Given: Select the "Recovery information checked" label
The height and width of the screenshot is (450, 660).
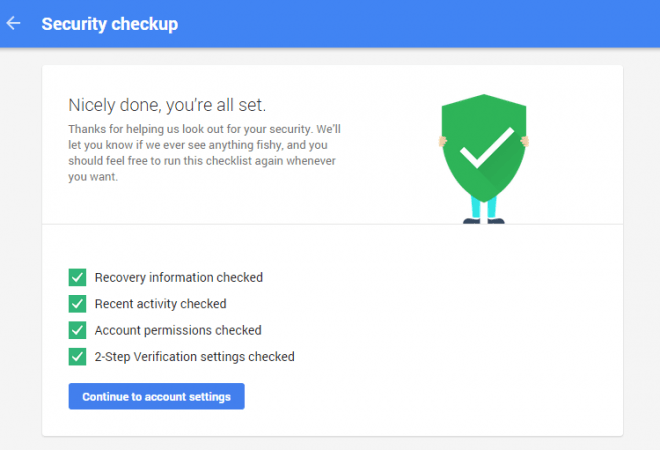Looking at the screenshot, I should [x=179, y=277].
